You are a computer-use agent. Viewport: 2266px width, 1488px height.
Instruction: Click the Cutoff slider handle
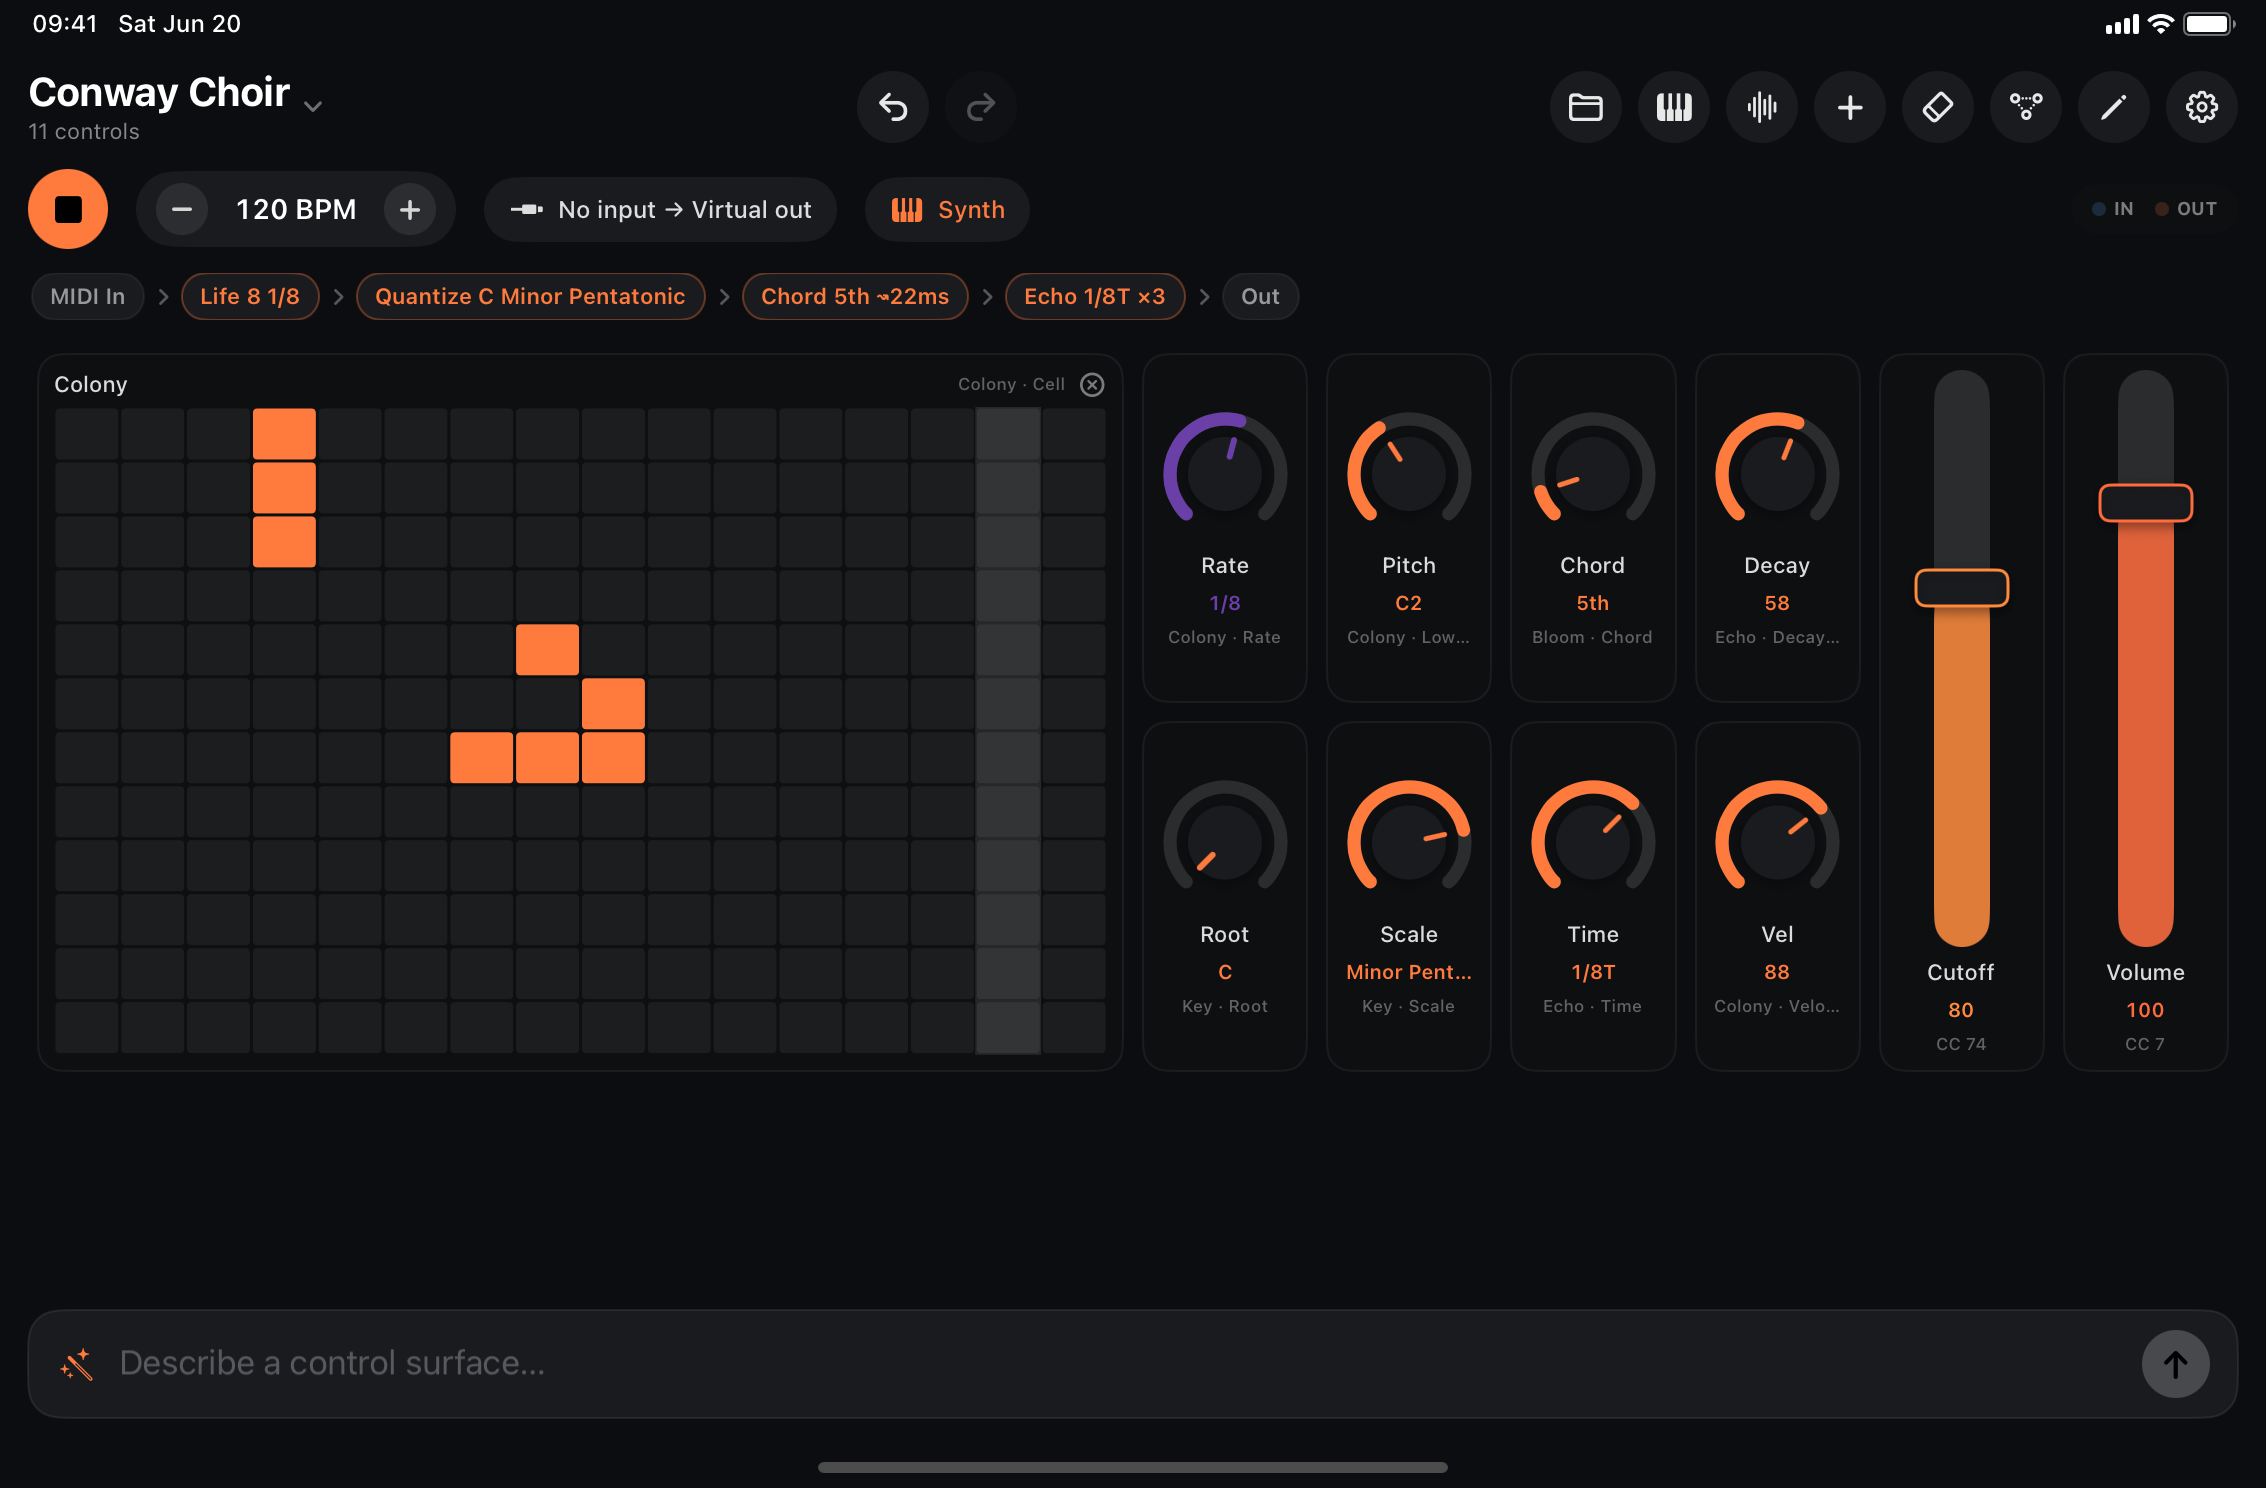tap(1961, 588)
